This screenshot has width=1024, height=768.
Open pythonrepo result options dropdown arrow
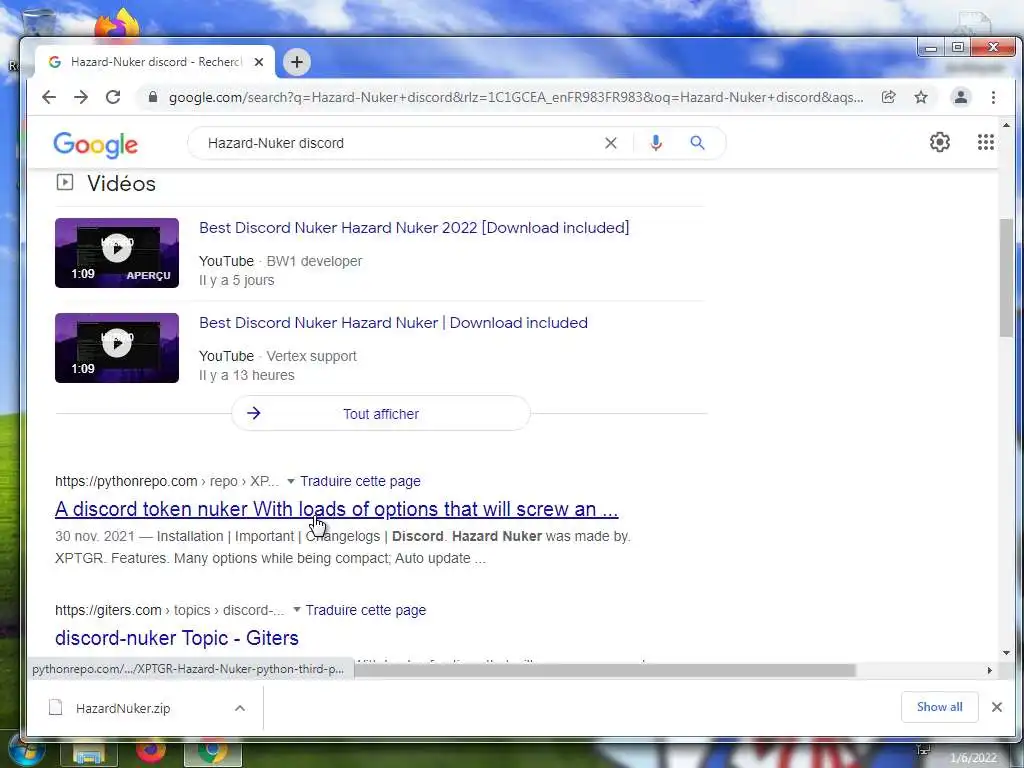click(291, 481)
